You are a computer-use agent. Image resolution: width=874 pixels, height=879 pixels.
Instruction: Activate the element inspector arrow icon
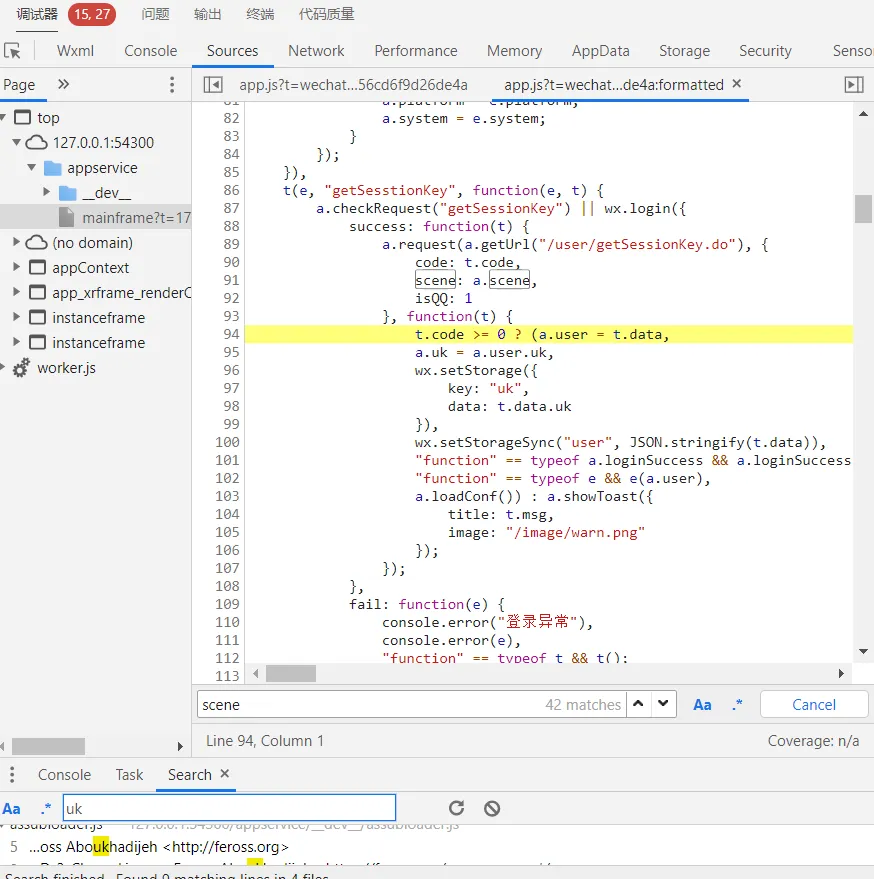pos(12,51)
